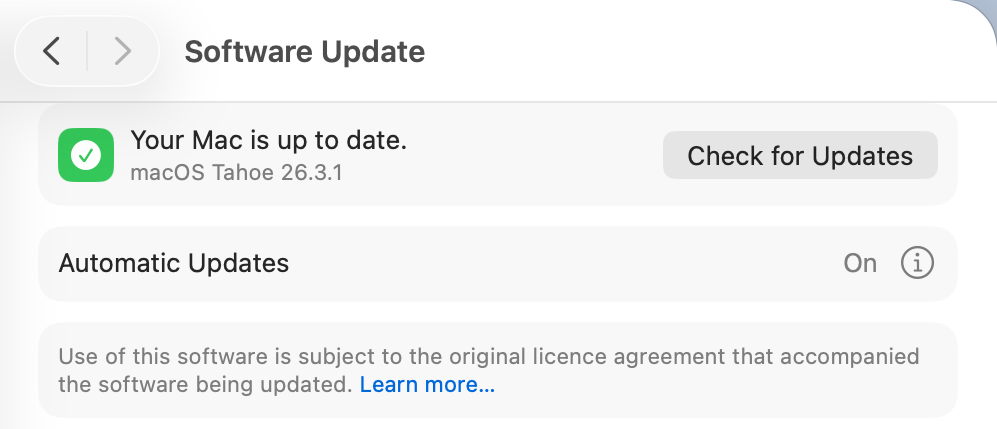
Task: Click the macOS Tahoe 26.3.1 version label
Action: click(x=236, y=172)
